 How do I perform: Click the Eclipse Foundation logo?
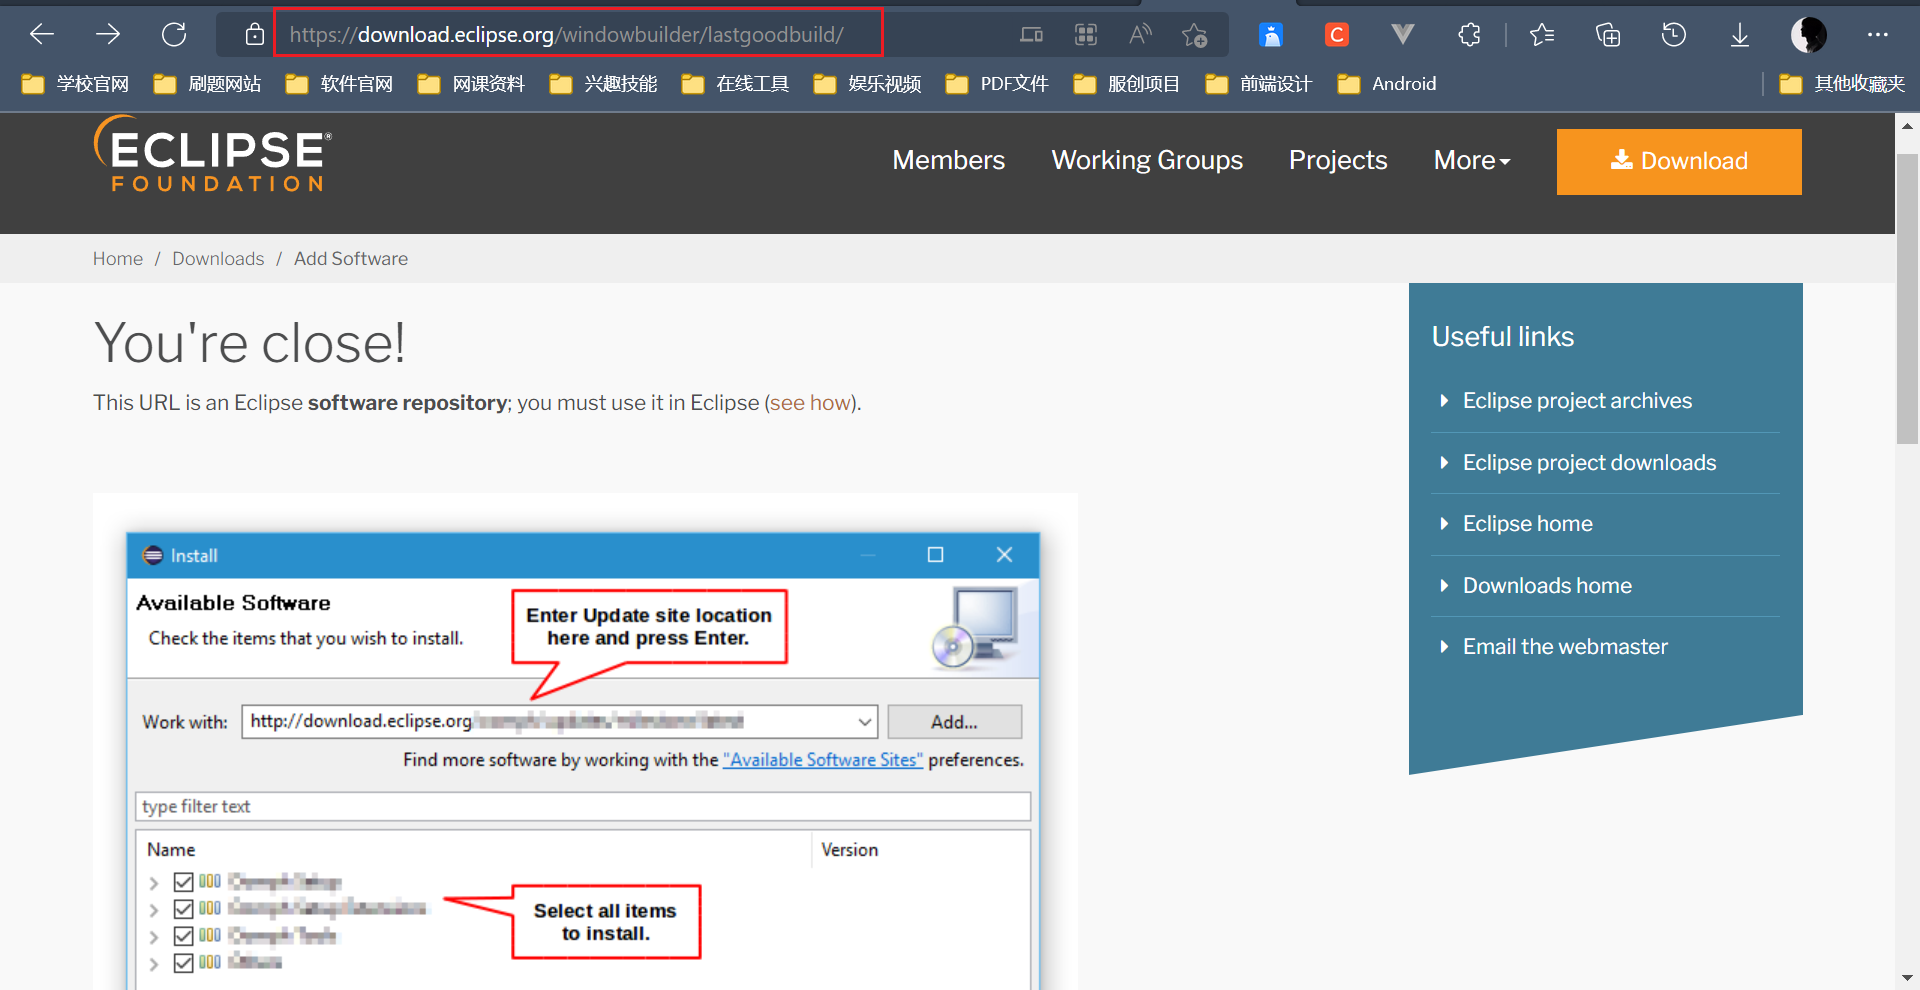pyautogui.click(x=213, y=155)
